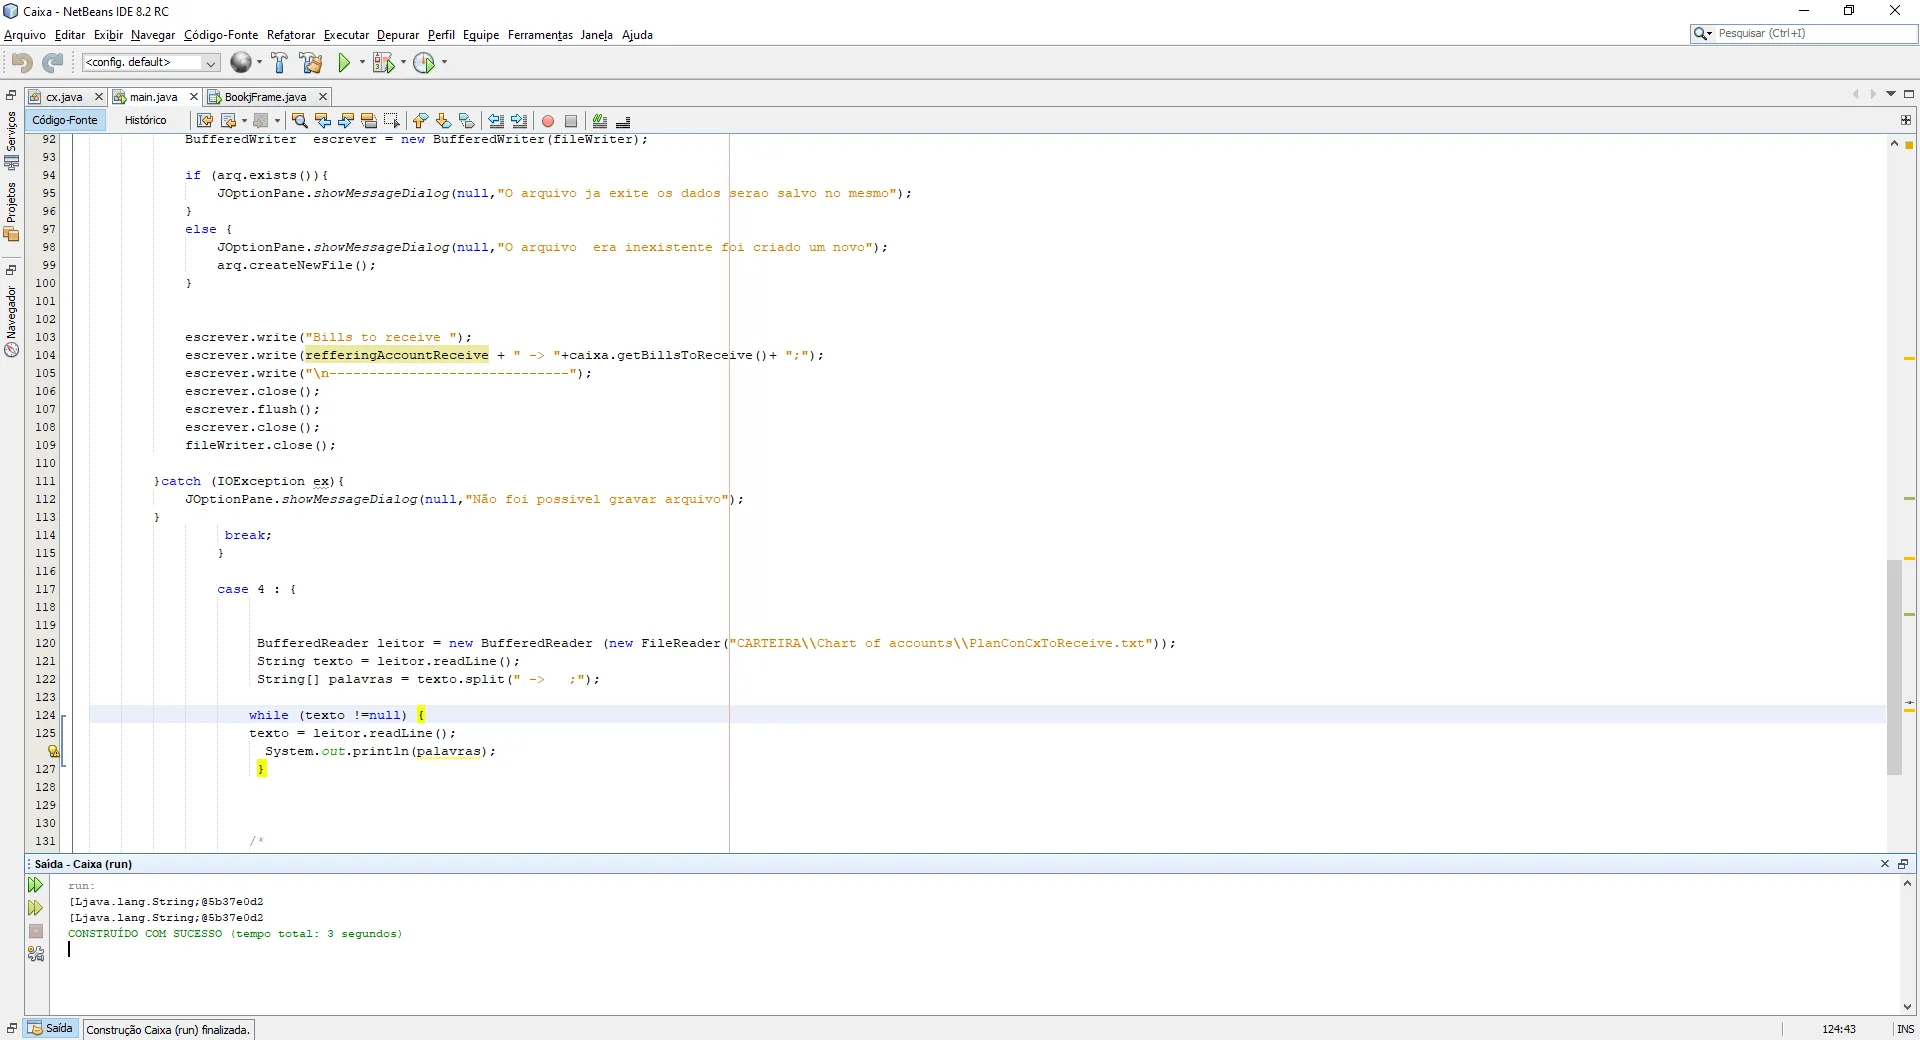Image resolution: width=1920 pixels, height=1040 pixels.
Task: Stop macro recording gray square
Action: (571, 121)
